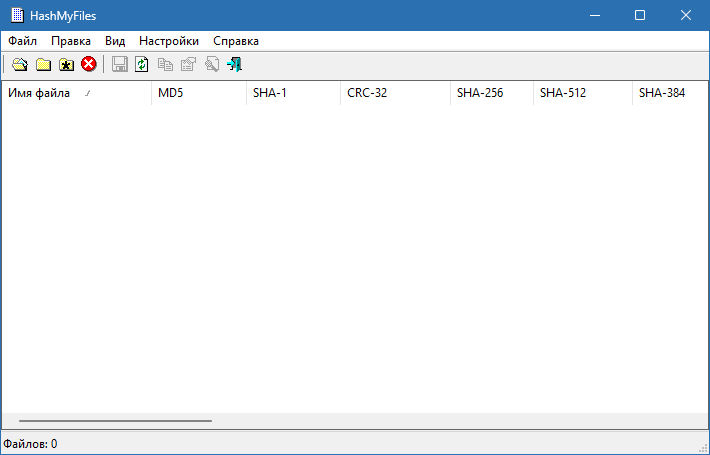Sort by the MD5 column header
Screen dimensions: 710x455
tap(199, 93)
